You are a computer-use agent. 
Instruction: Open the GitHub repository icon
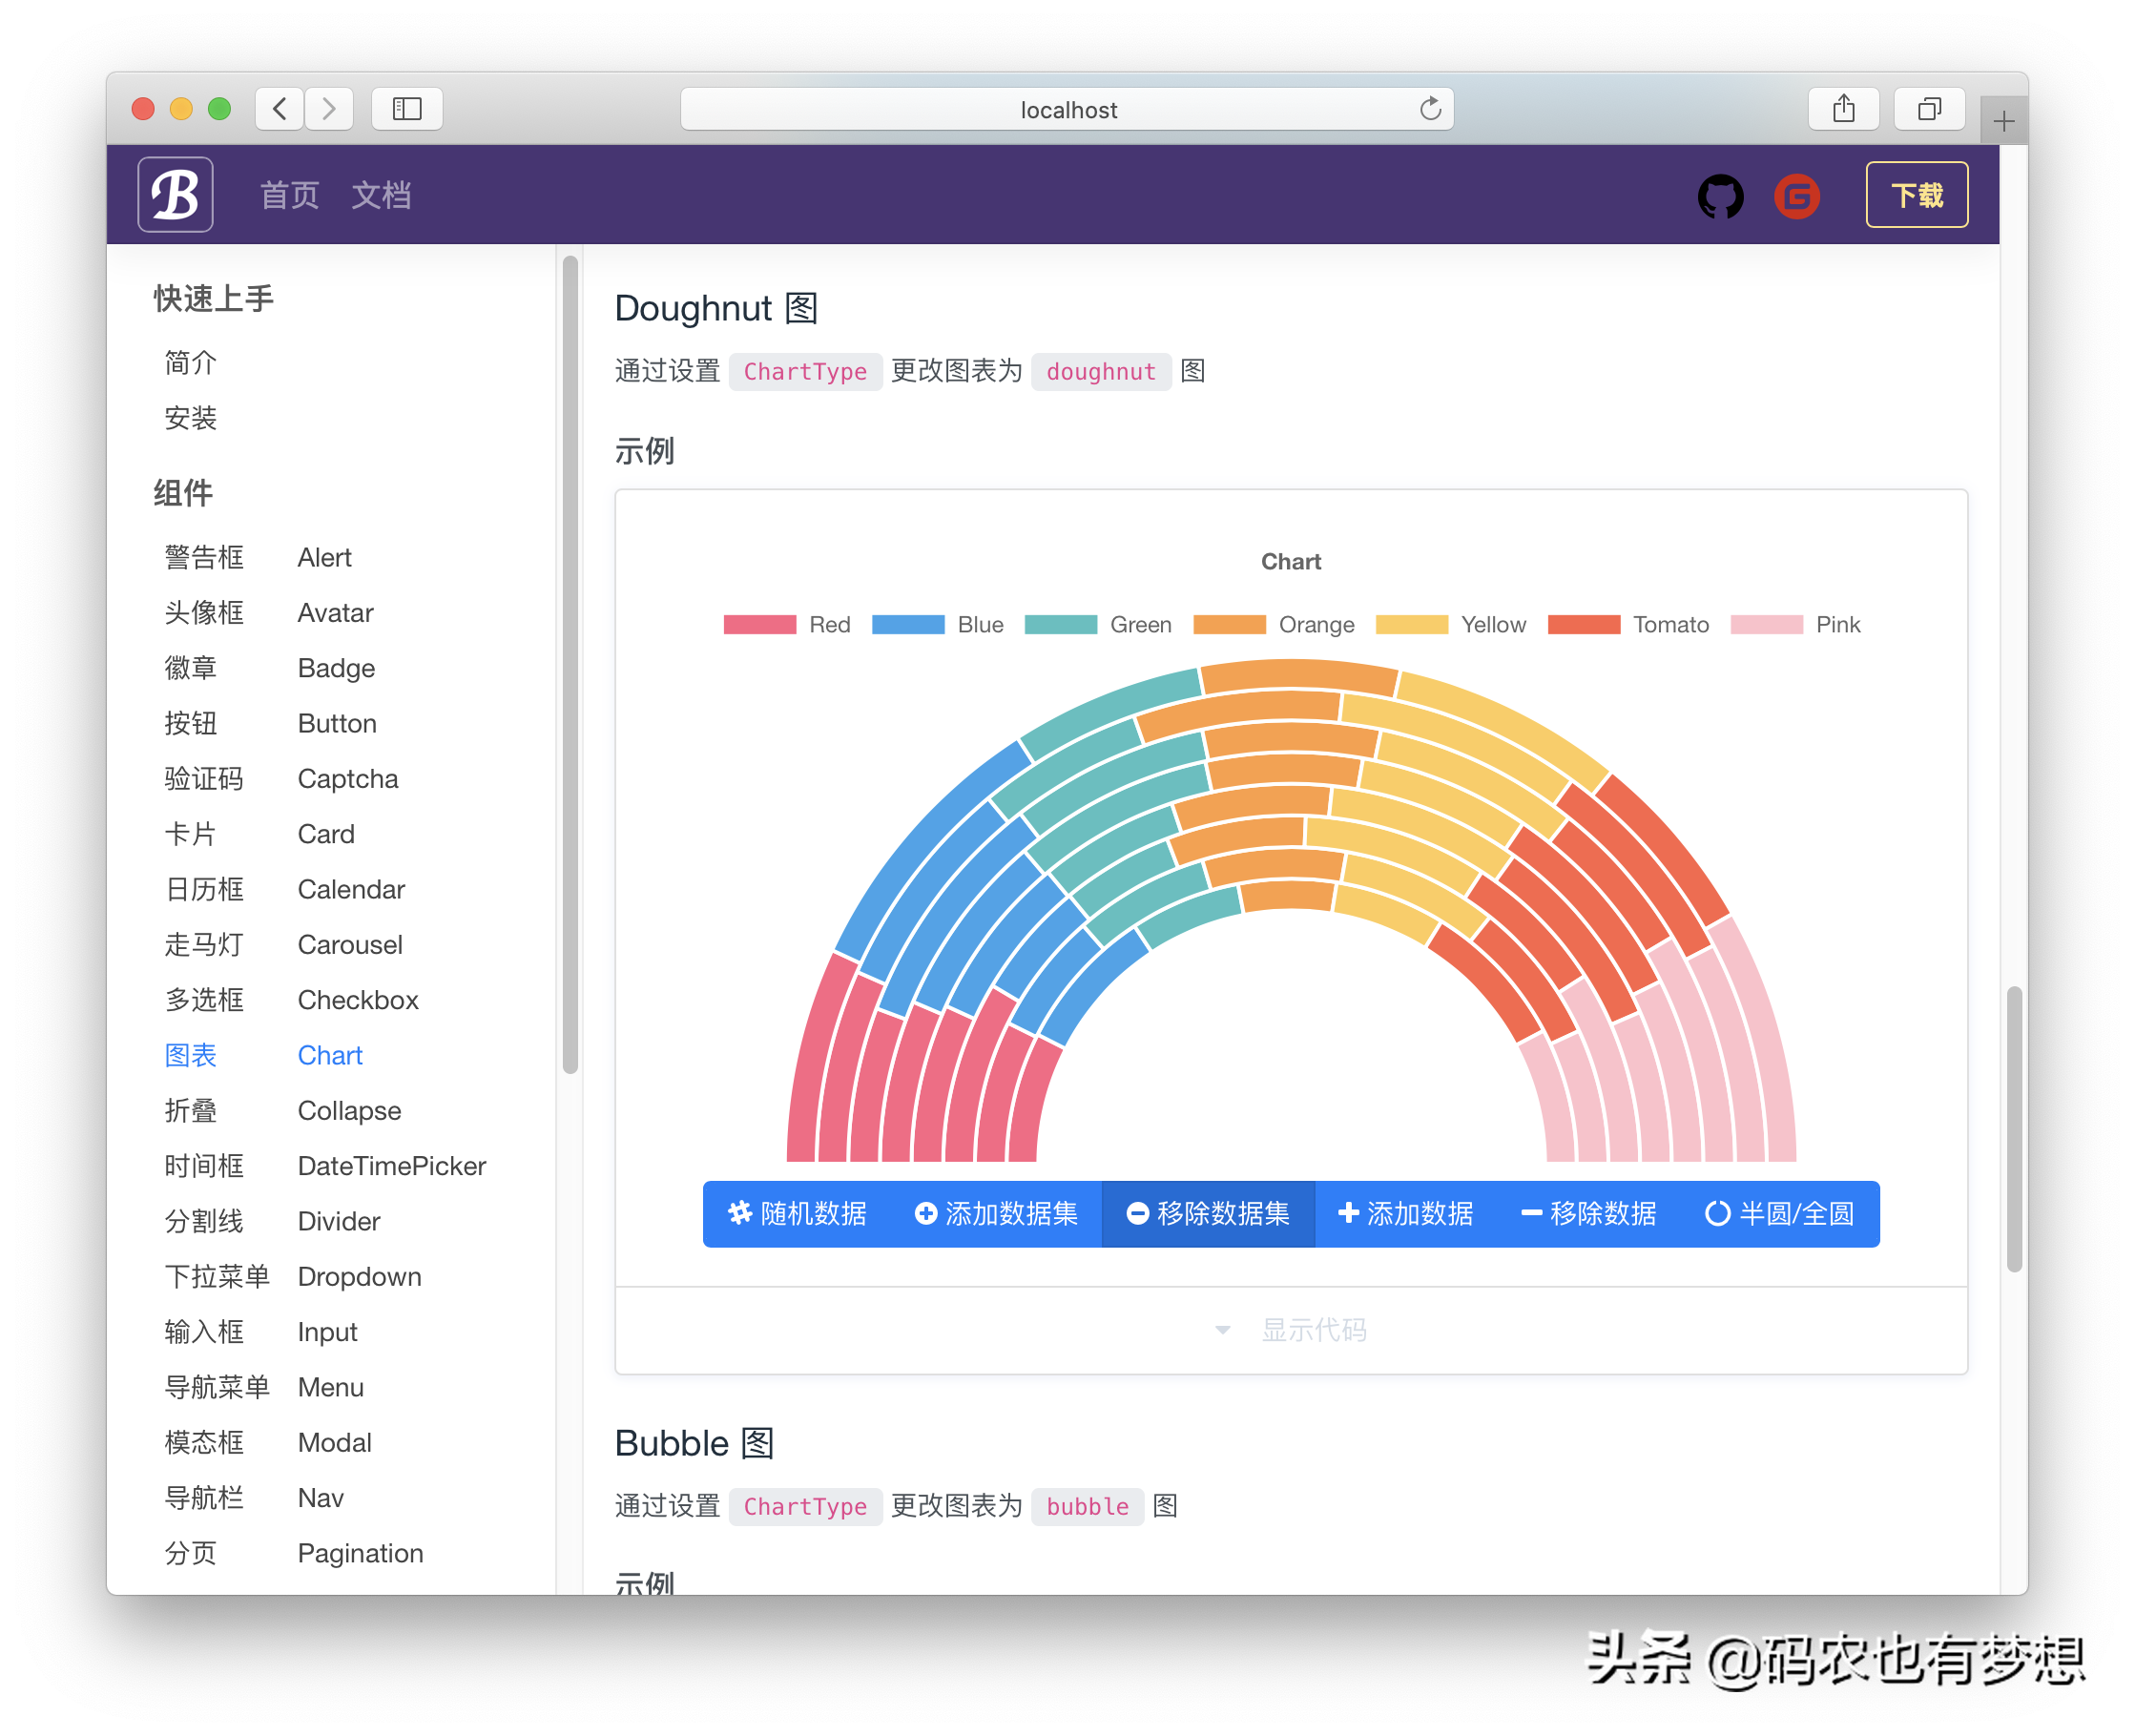1720,196
